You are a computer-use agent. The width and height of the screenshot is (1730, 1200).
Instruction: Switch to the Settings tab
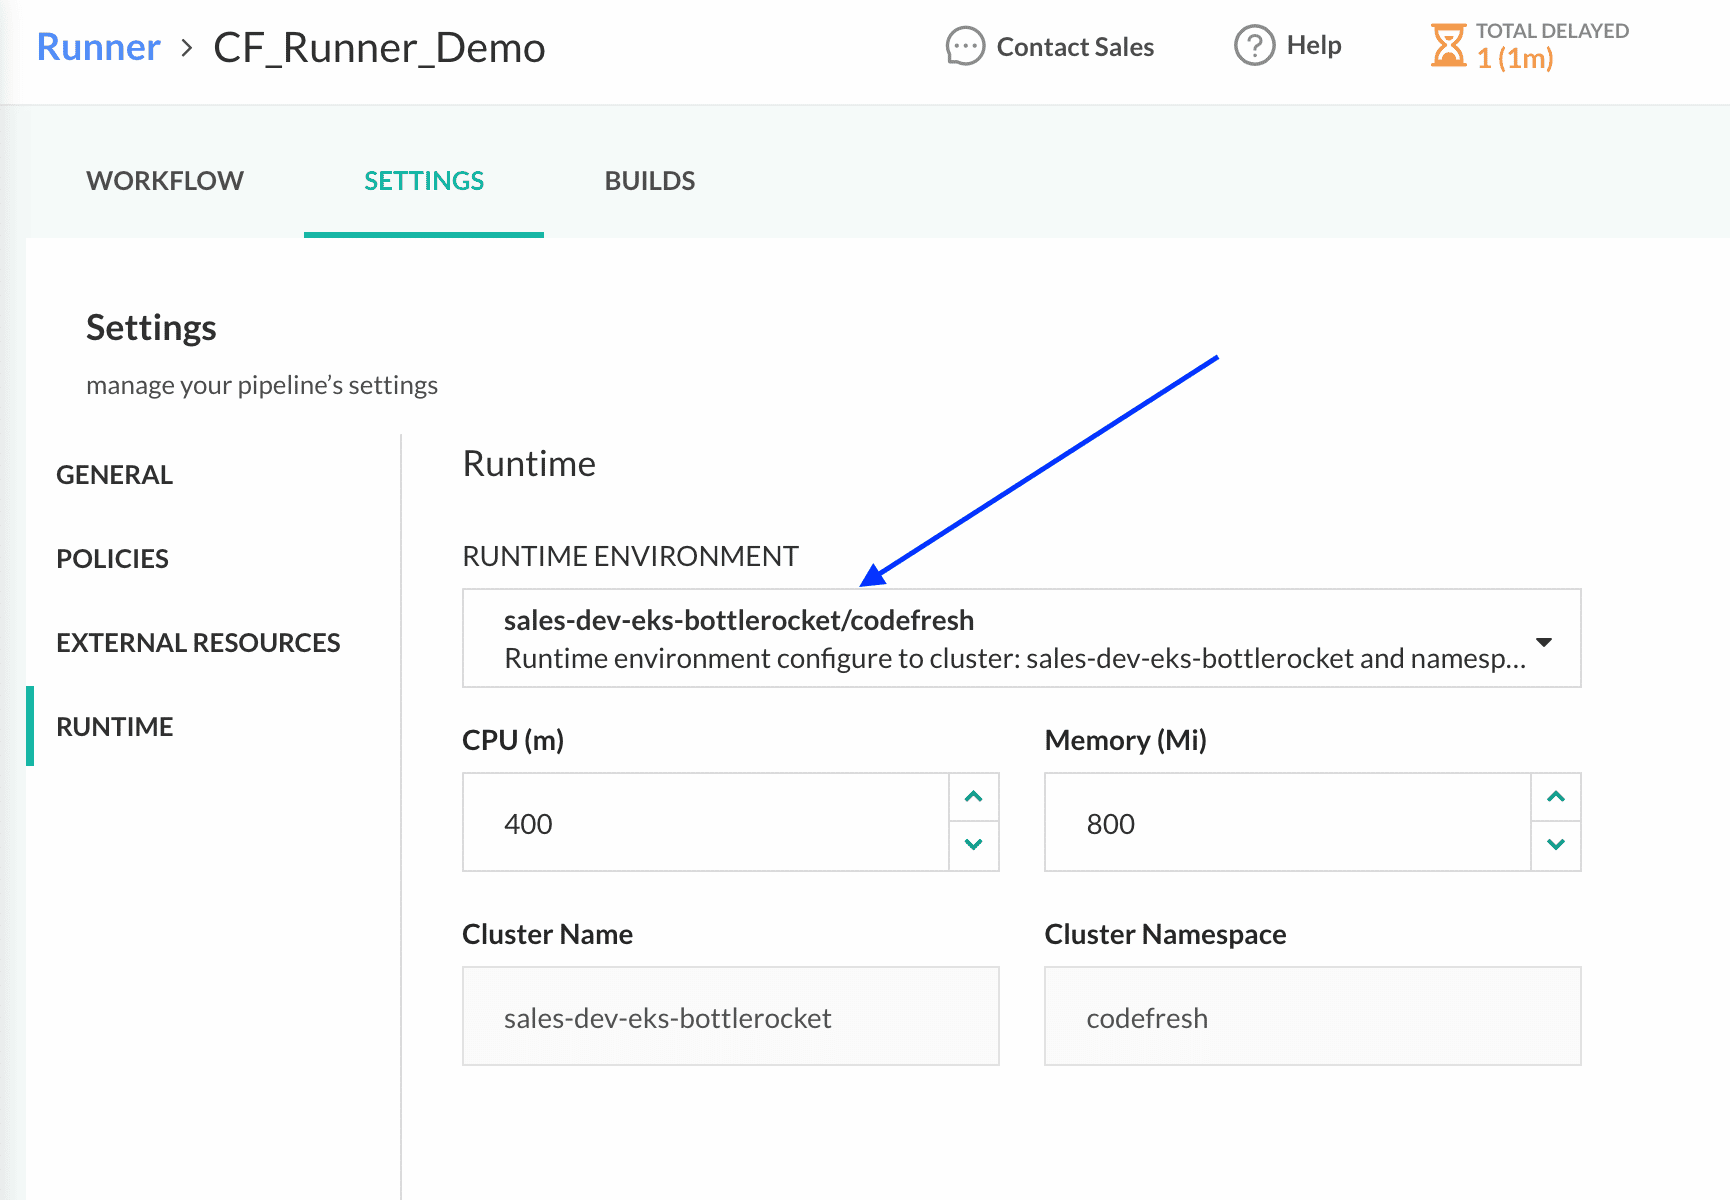click(424, 181)
